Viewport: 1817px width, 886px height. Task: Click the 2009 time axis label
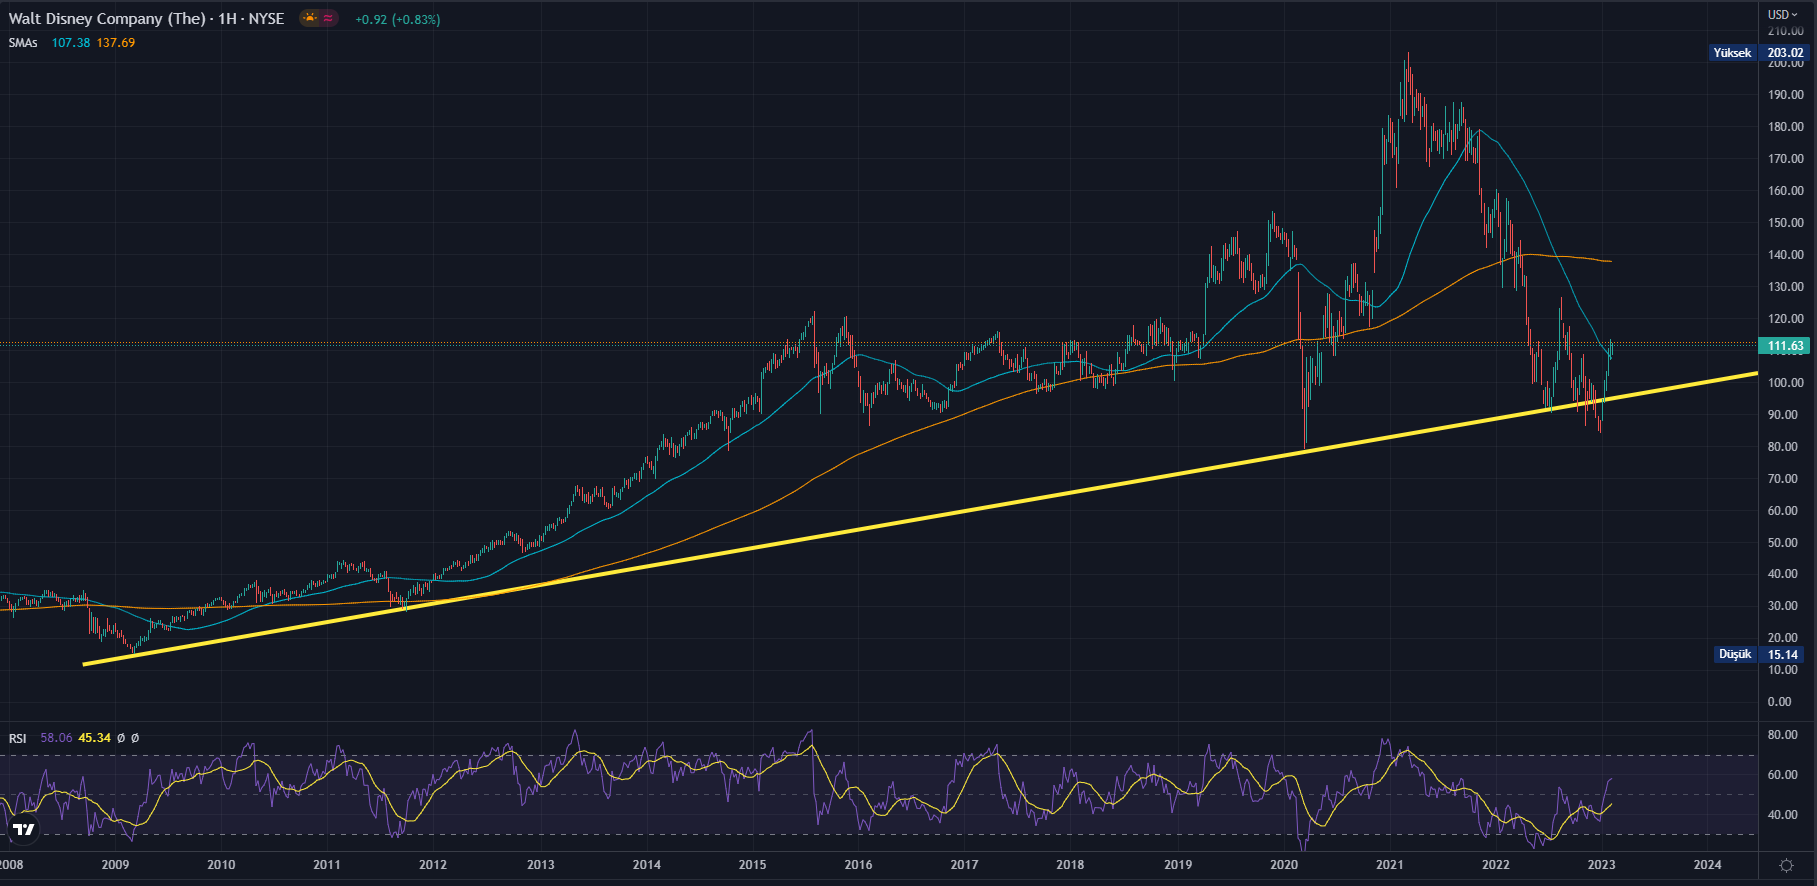tap(115, 865)
